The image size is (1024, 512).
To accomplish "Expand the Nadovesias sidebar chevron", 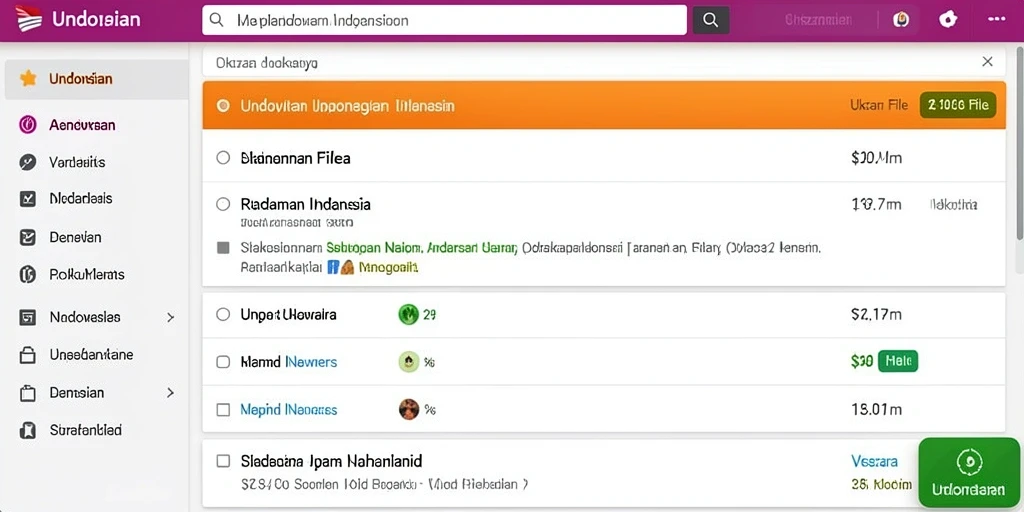I will click(170, 317).
